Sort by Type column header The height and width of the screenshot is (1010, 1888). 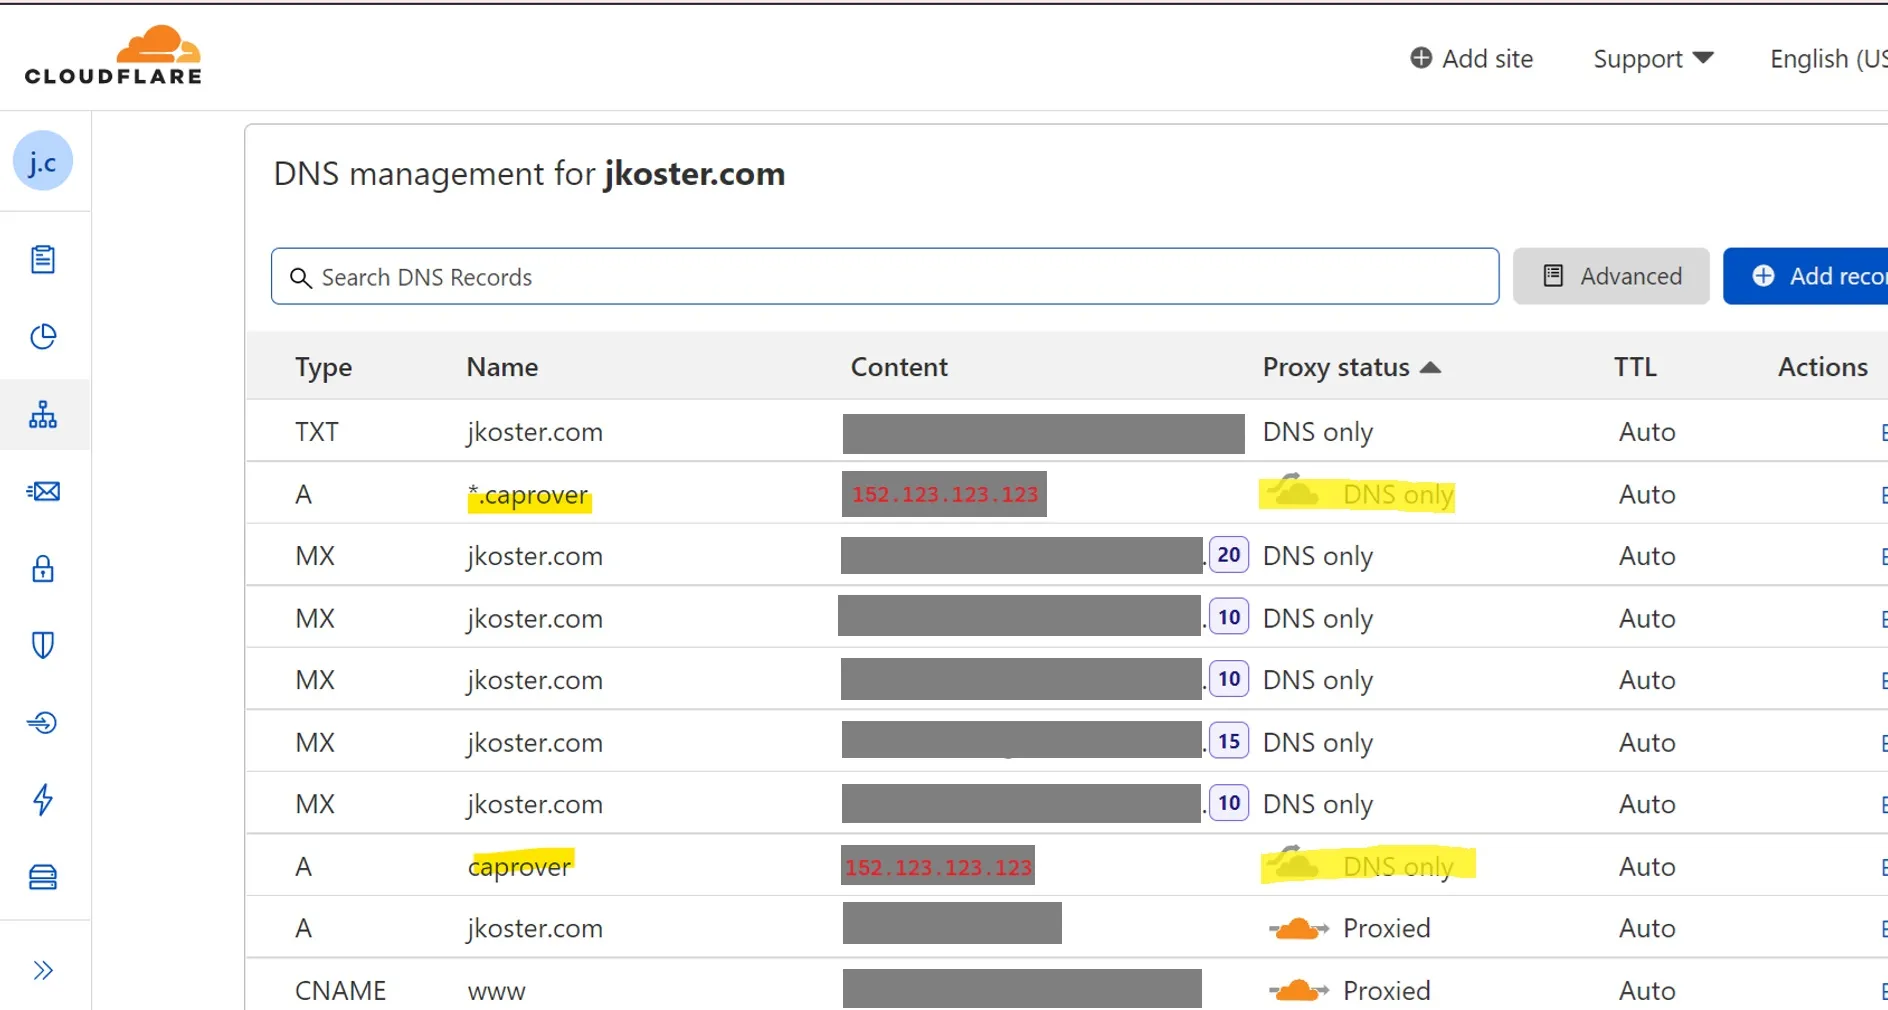pos(324,367)
